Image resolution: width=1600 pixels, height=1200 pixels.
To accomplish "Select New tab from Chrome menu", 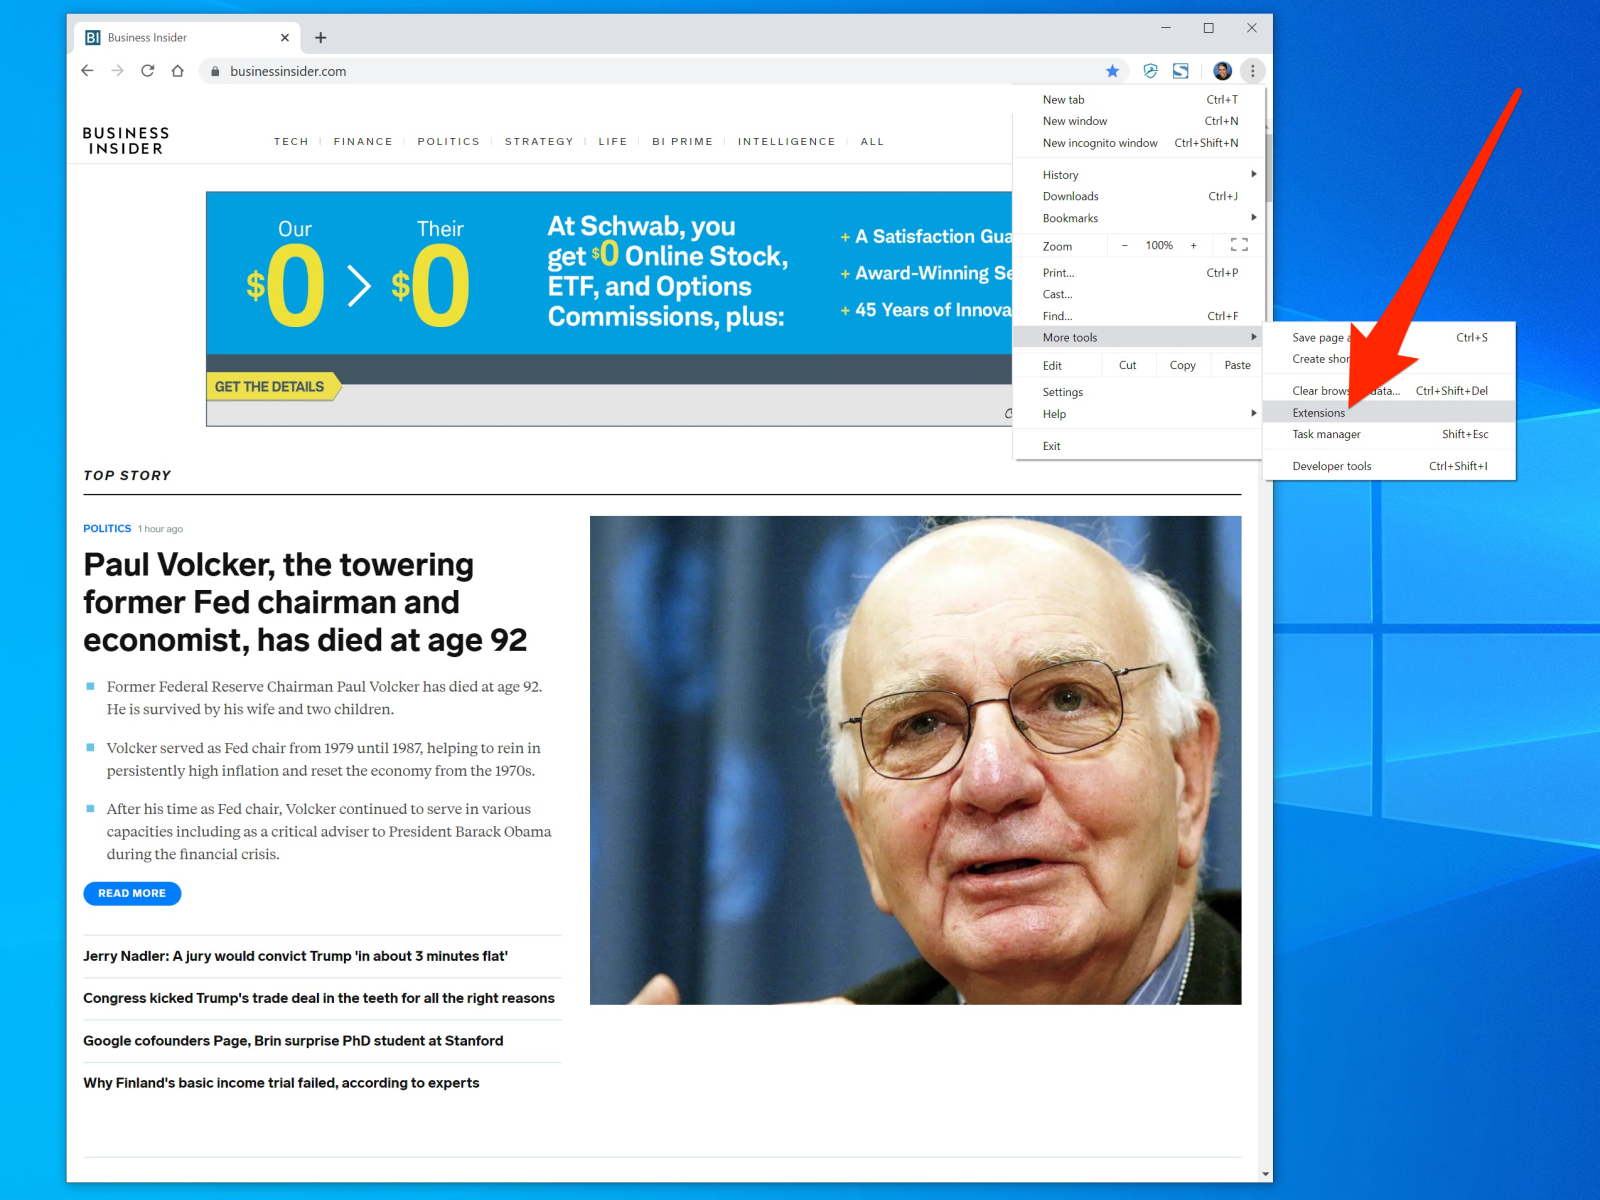I will click(x=1138, y=100).
